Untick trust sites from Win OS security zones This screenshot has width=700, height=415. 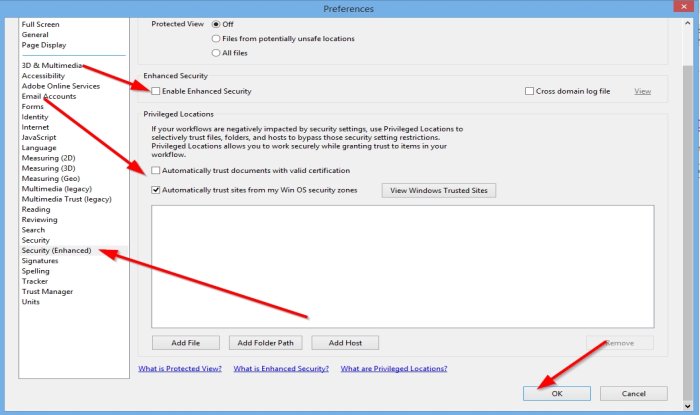tap(155, 190)
